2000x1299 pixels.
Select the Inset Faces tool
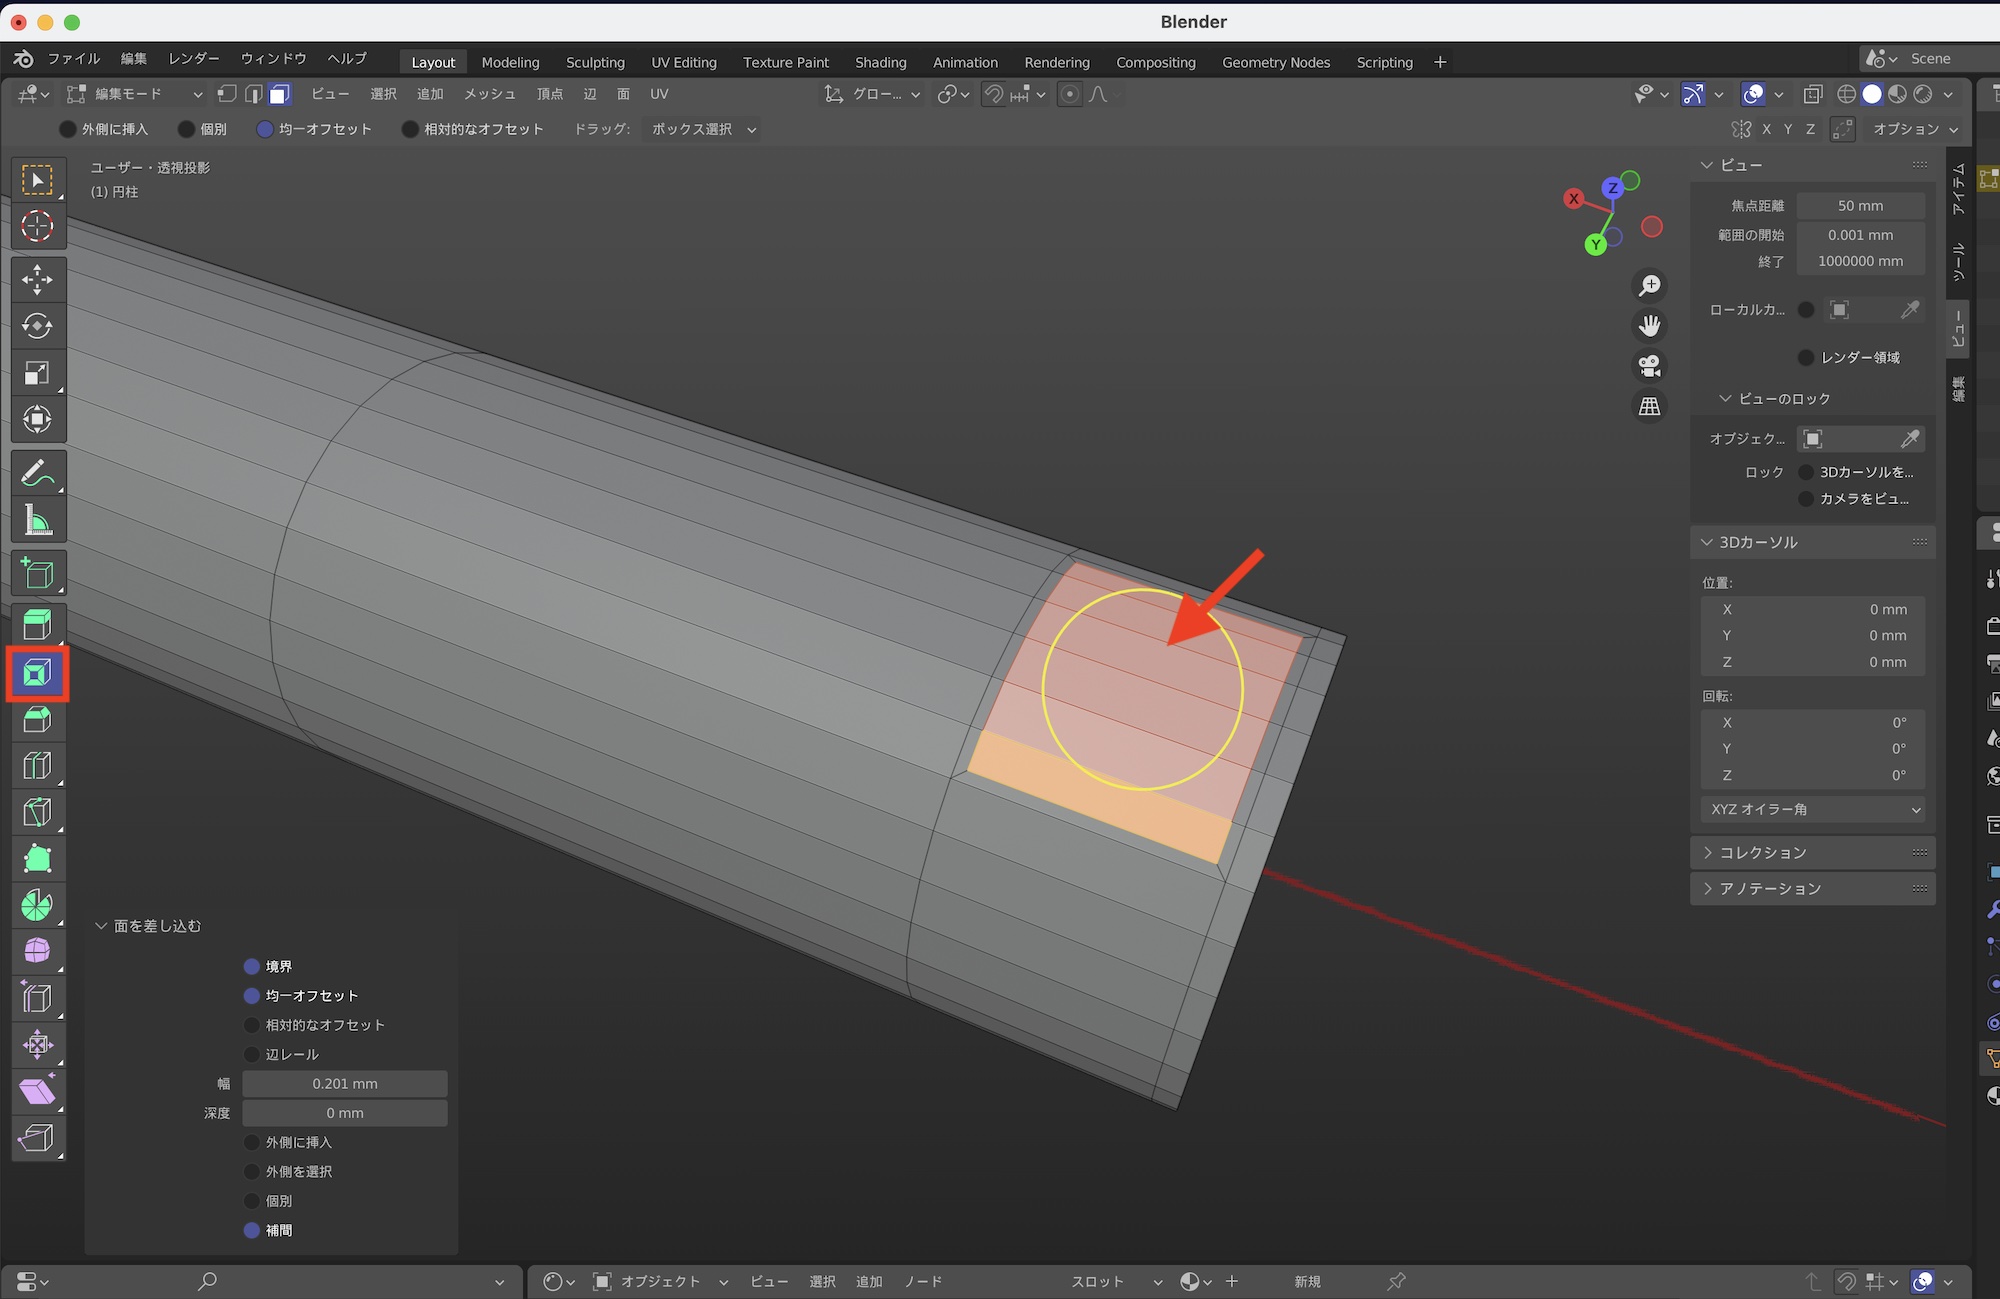click(x=37, y=674)
